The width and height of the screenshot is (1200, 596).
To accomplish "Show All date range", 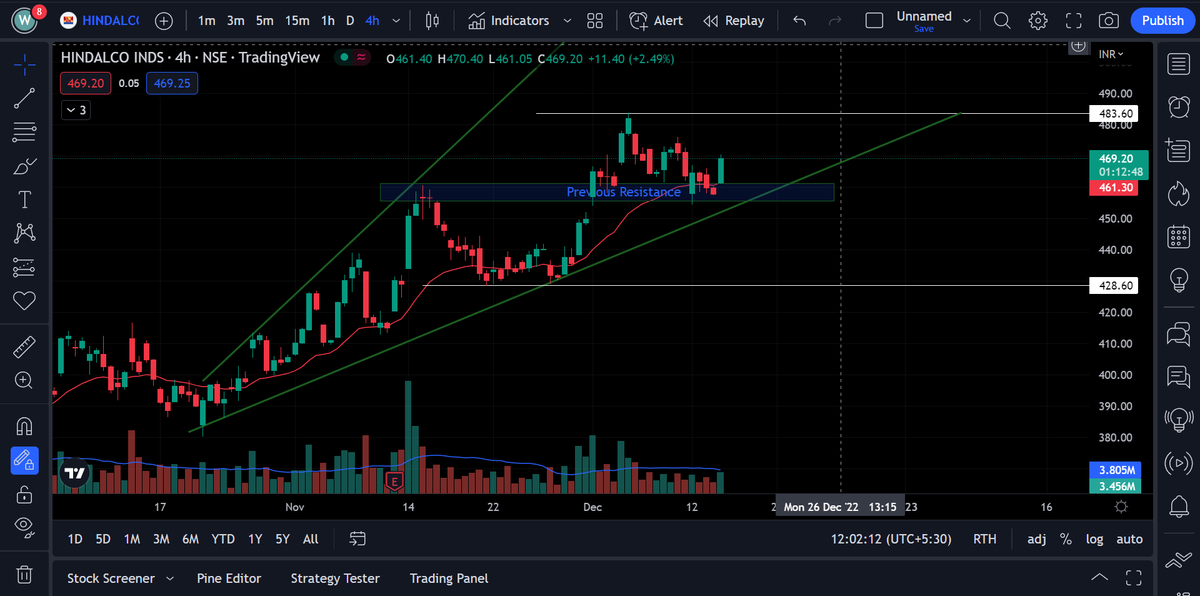I will 311,539.
